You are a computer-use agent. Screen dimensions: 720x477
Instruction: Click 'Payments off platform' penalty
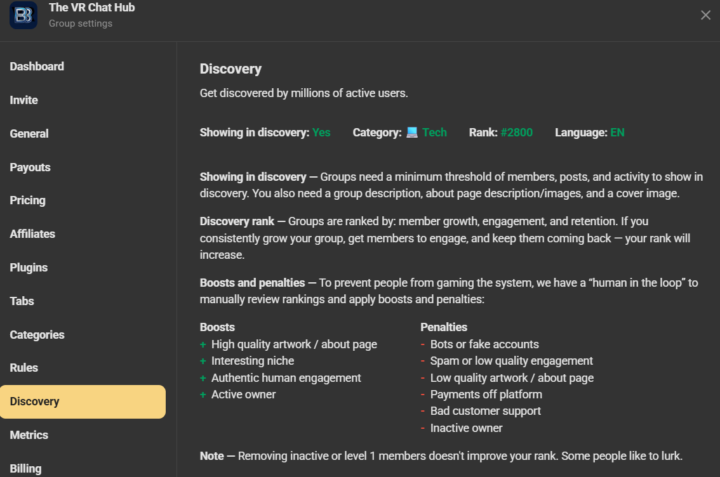pos(486,394)
